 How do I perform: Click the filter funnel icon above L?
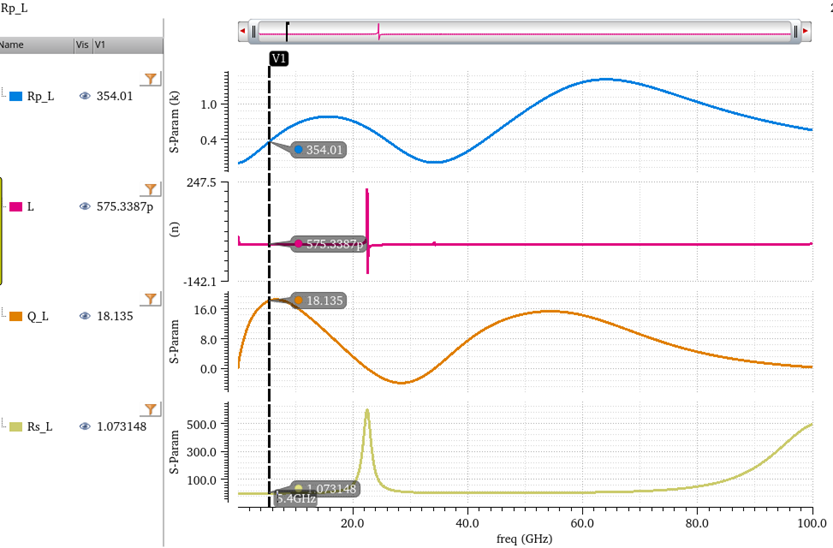(150, 188)
